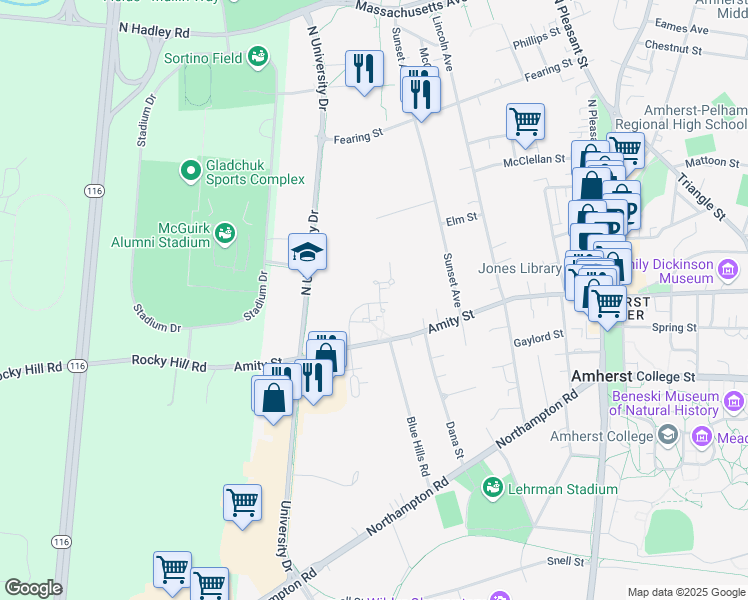This screenshot has width=748, height=600.
Task: Click the Northampton Rd label near Lehrman Stadium
Action: 537,419
